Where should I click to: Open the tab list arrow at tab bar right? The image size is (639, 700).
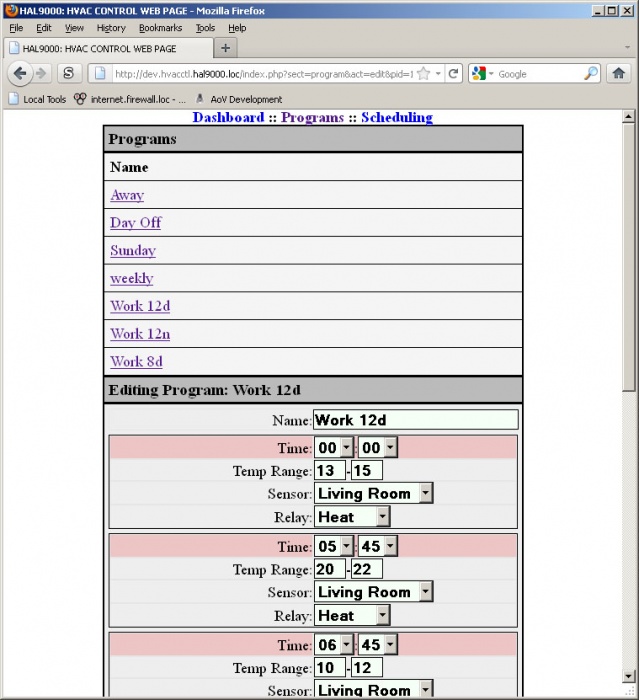pos(627,47)
